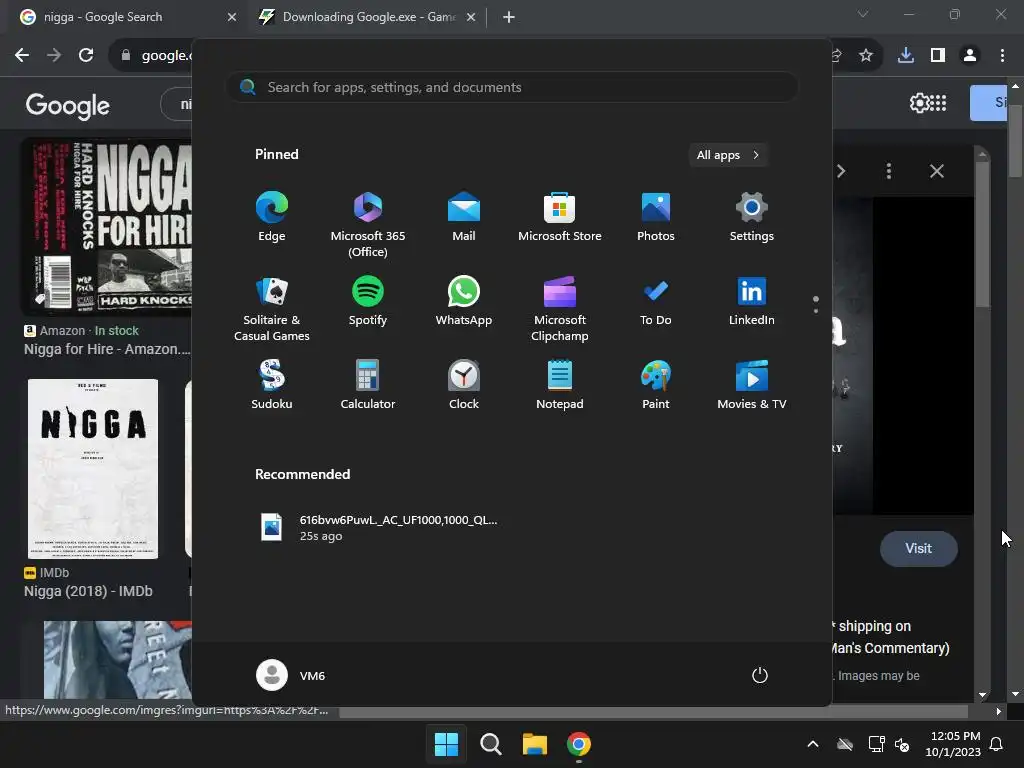Open the notification bell on taskbar
The width and height of the screenshot is (1024, 768).
(997, 744)
